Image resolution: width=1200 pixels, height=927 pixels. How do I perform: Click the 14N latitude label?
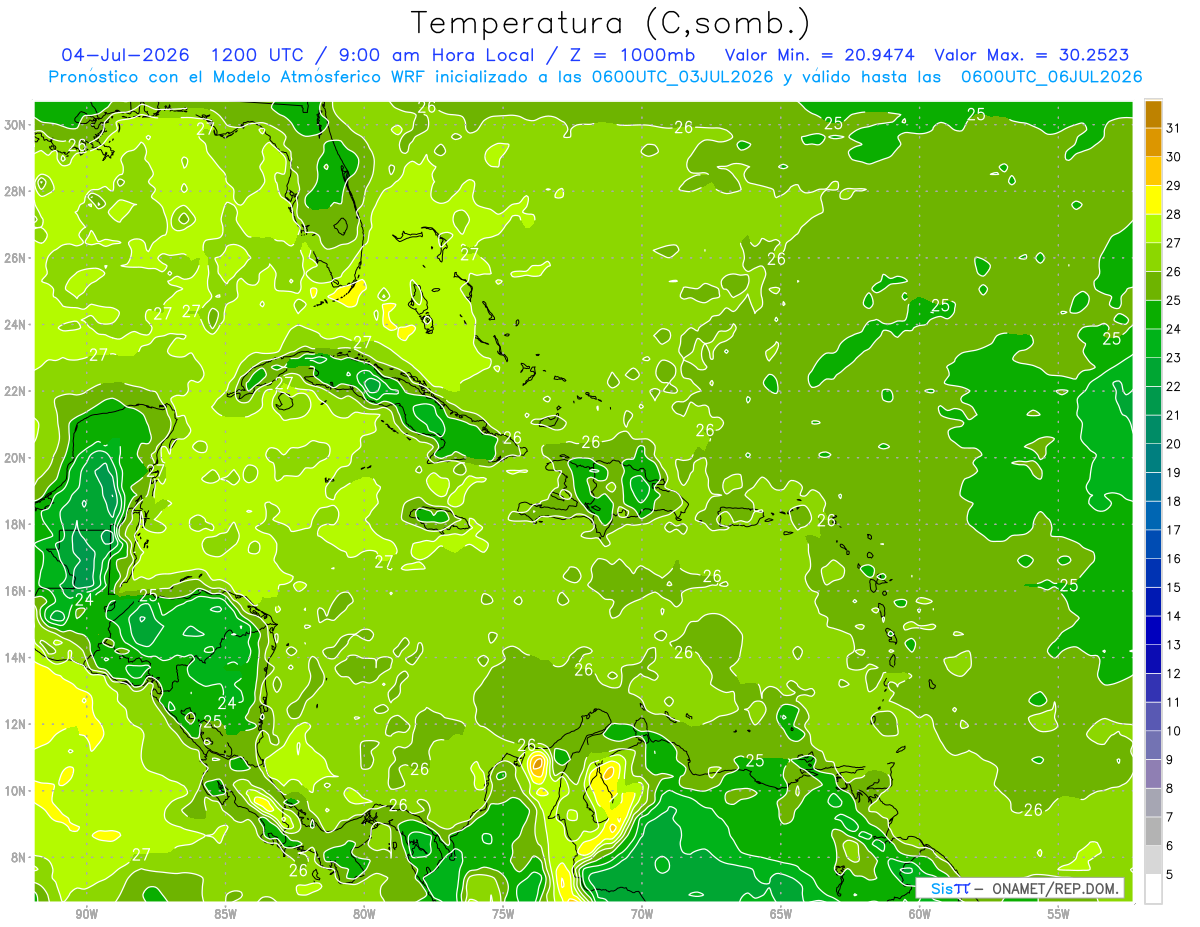coord(15,657)
